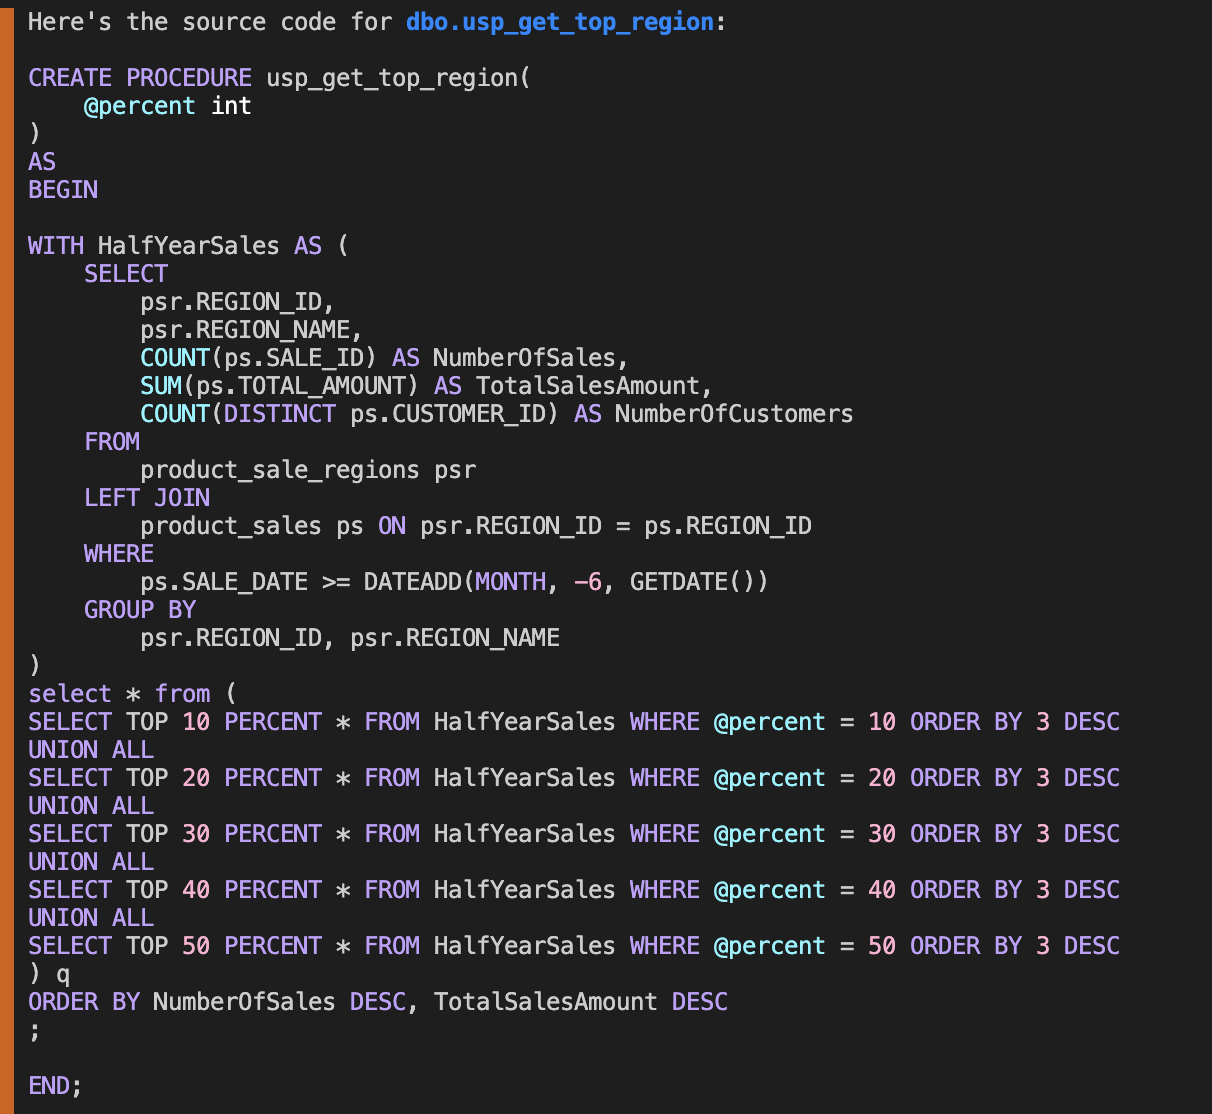Select the "SELECT TOP 20 PERCENT" line
This screenshot has width=1212, height=1114.
574,778
